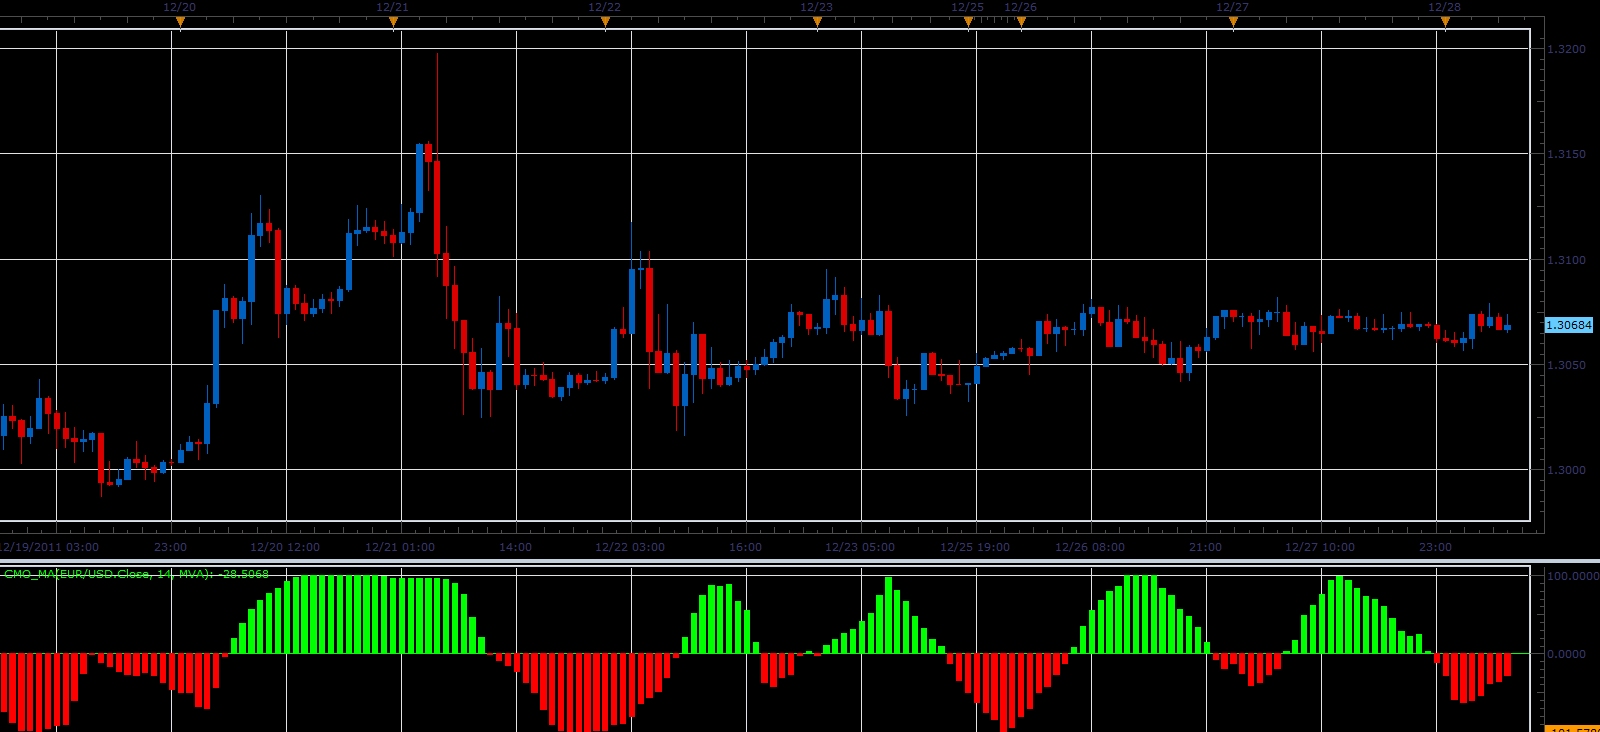Select the 12/23 day marker triangle

tap(817, 22)
